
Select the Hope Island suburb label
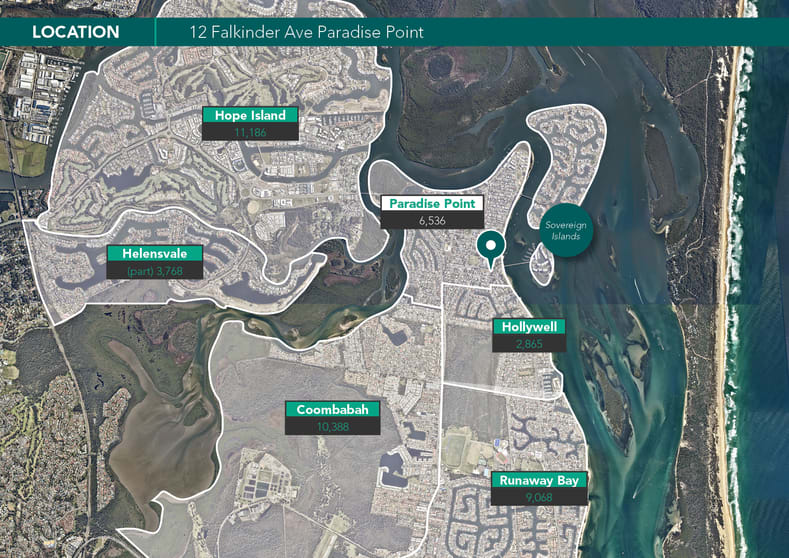[250, 115]
